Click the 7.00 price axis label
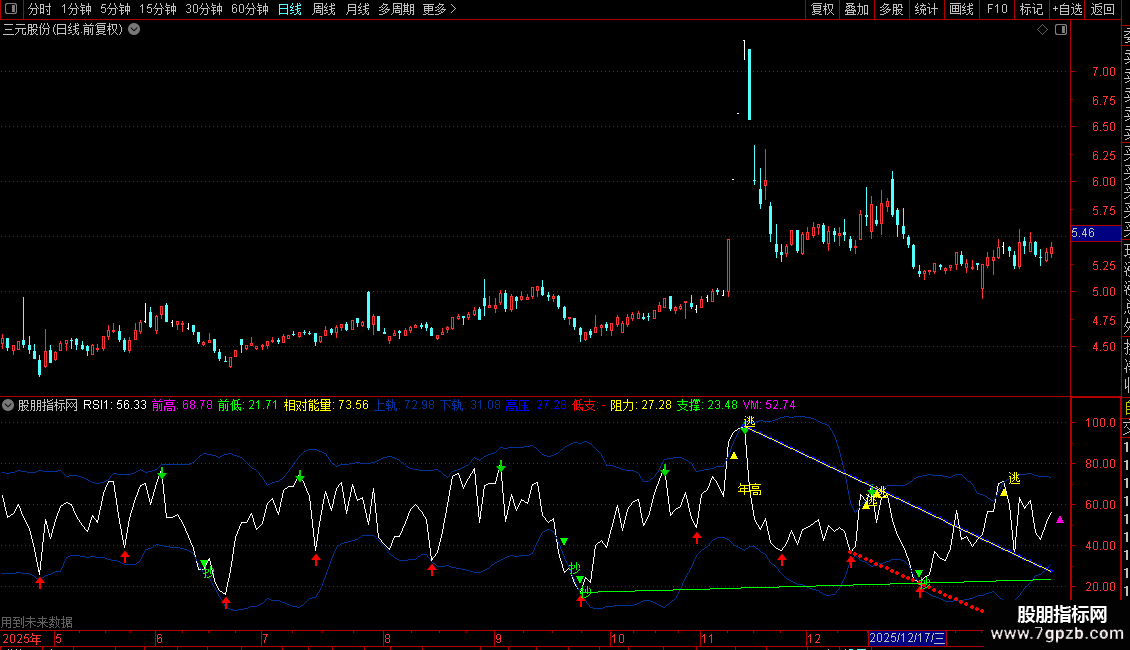The width and height of the screenshot is (1130, 650). point(1103,71)
